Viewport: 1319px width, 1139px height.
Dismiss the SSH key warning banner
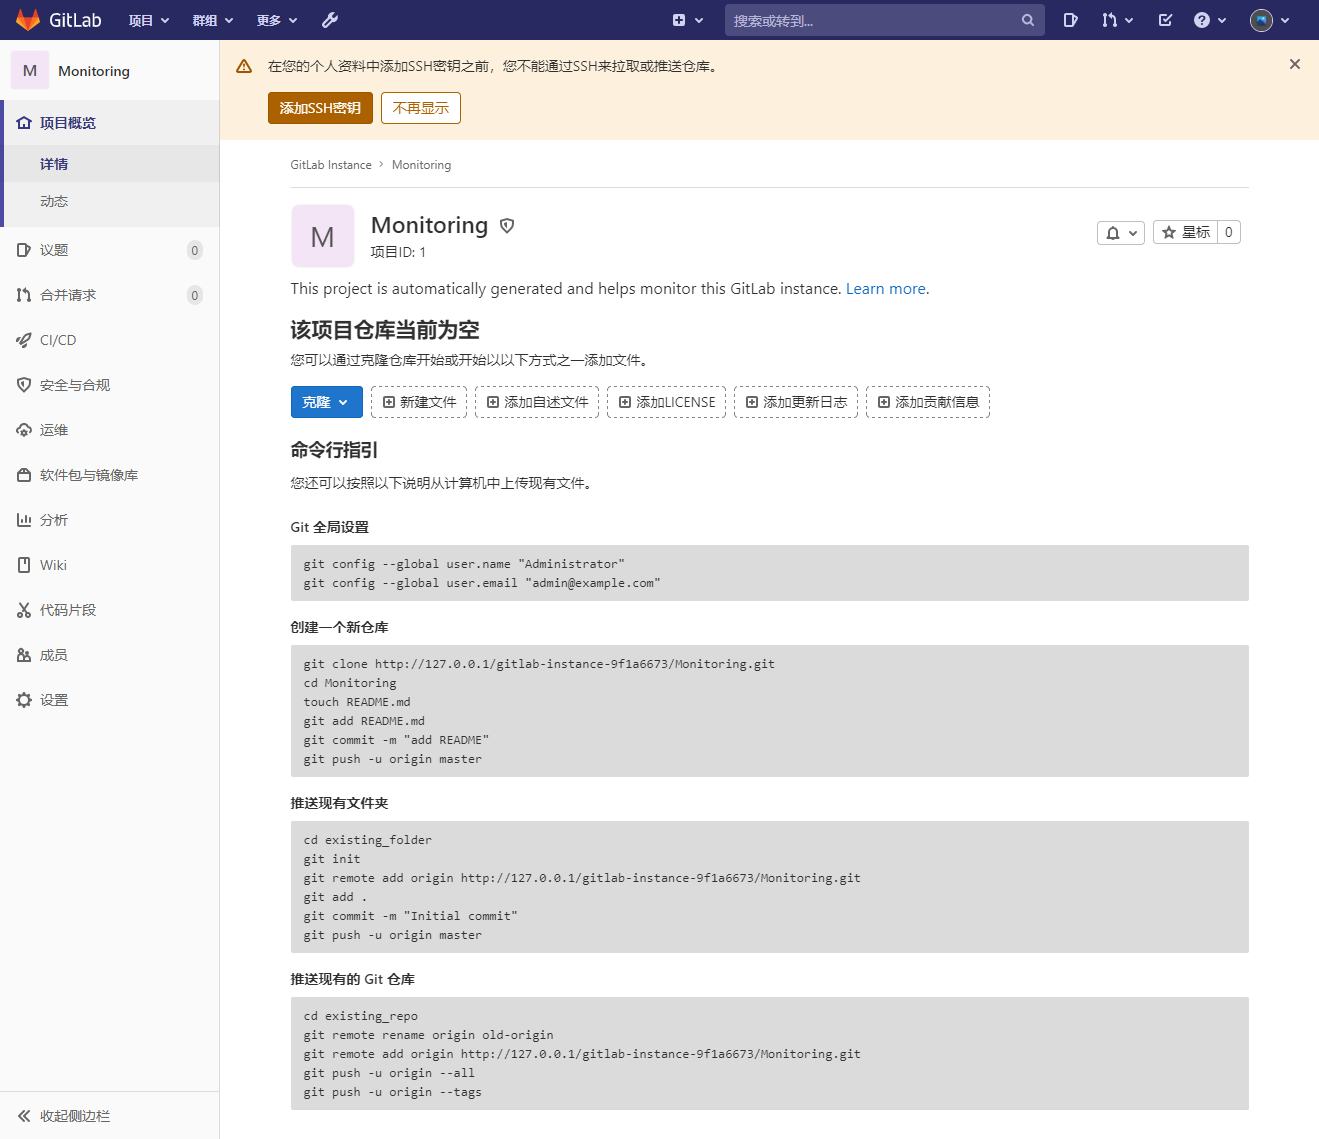pos(1295,64)
